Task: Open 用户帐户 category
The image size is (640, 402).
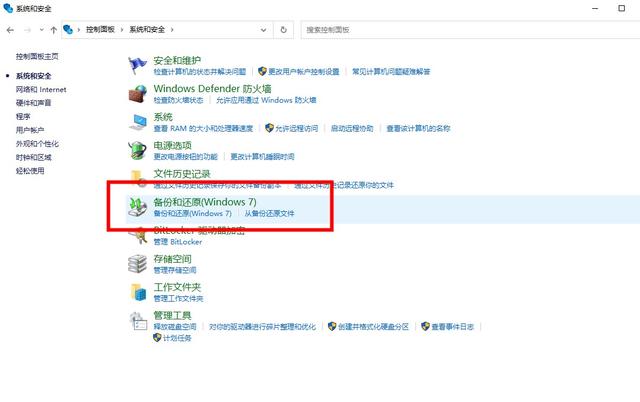Action: tap(30, 130)
